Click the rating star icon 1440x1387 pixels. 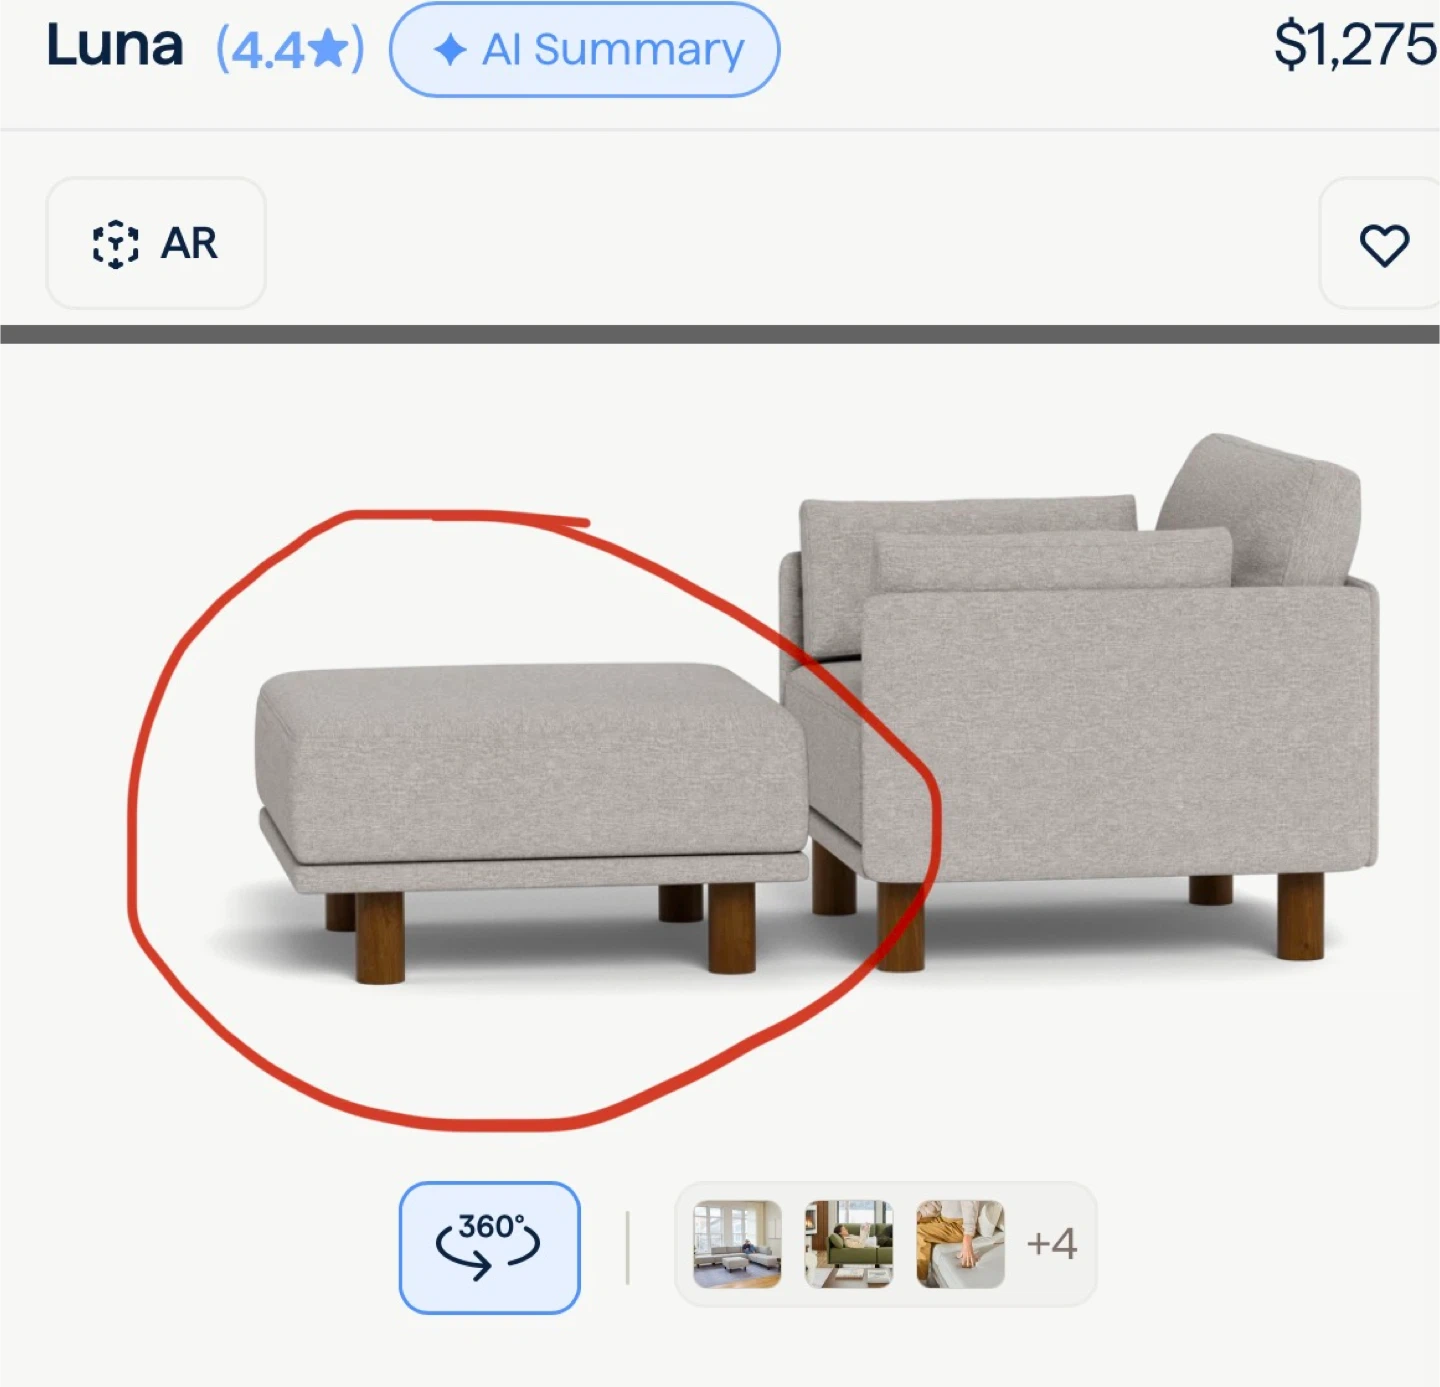329,49
